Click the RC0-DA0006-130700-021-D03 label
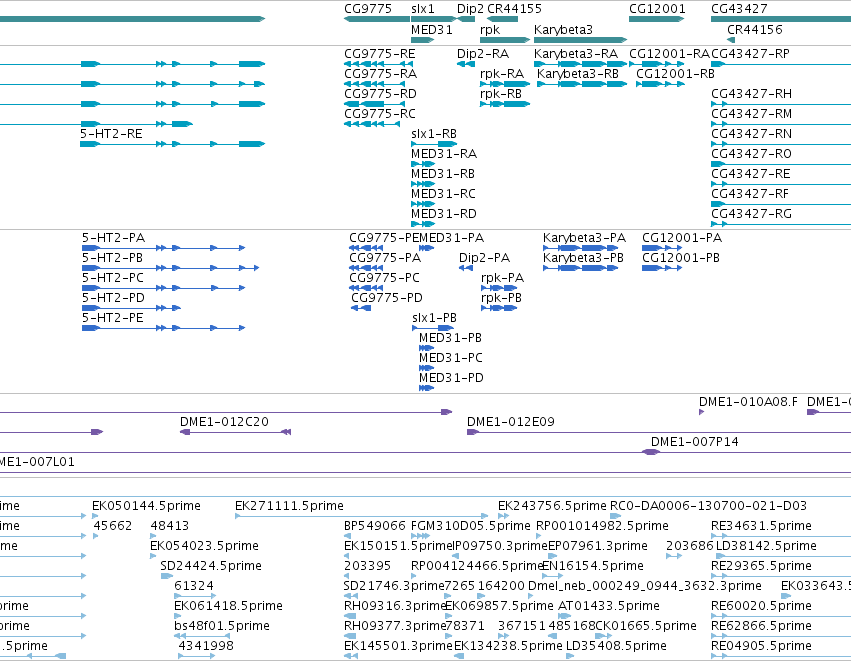 (708, 506)
